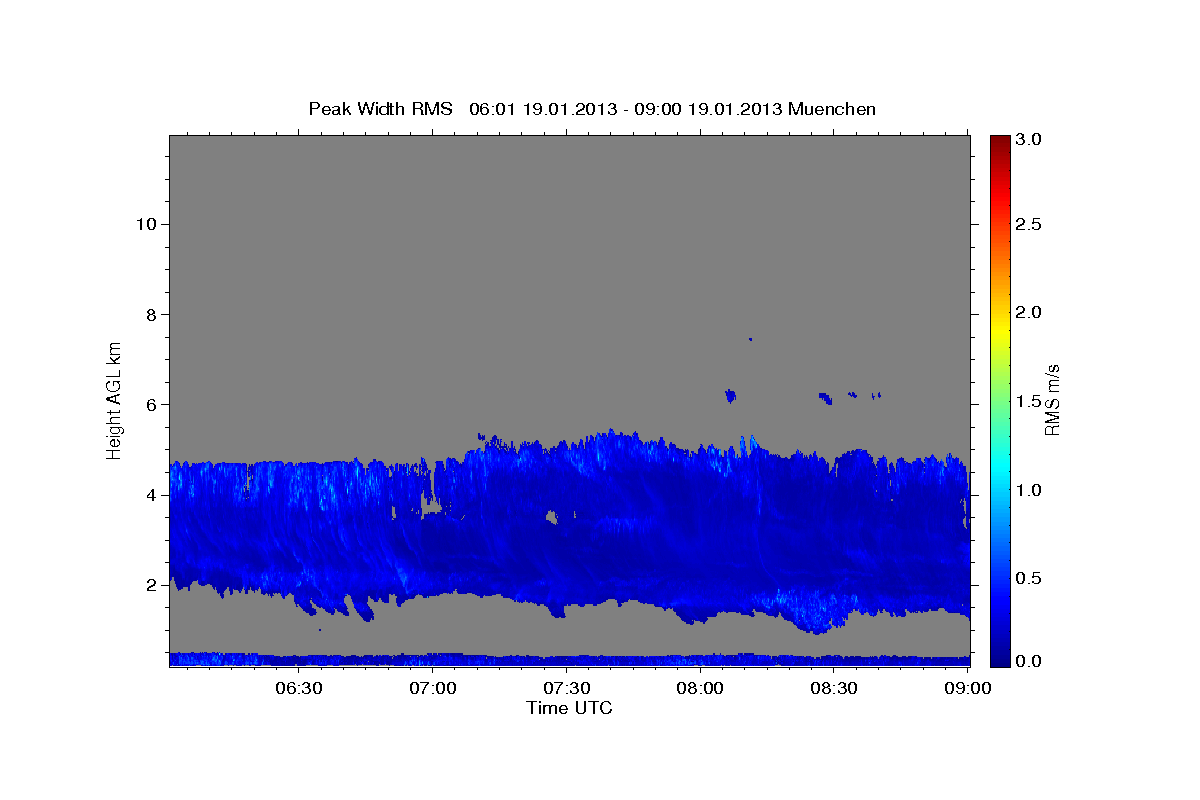Click the colorbar label '2.5'
1200x800 pixels.
1030,224
